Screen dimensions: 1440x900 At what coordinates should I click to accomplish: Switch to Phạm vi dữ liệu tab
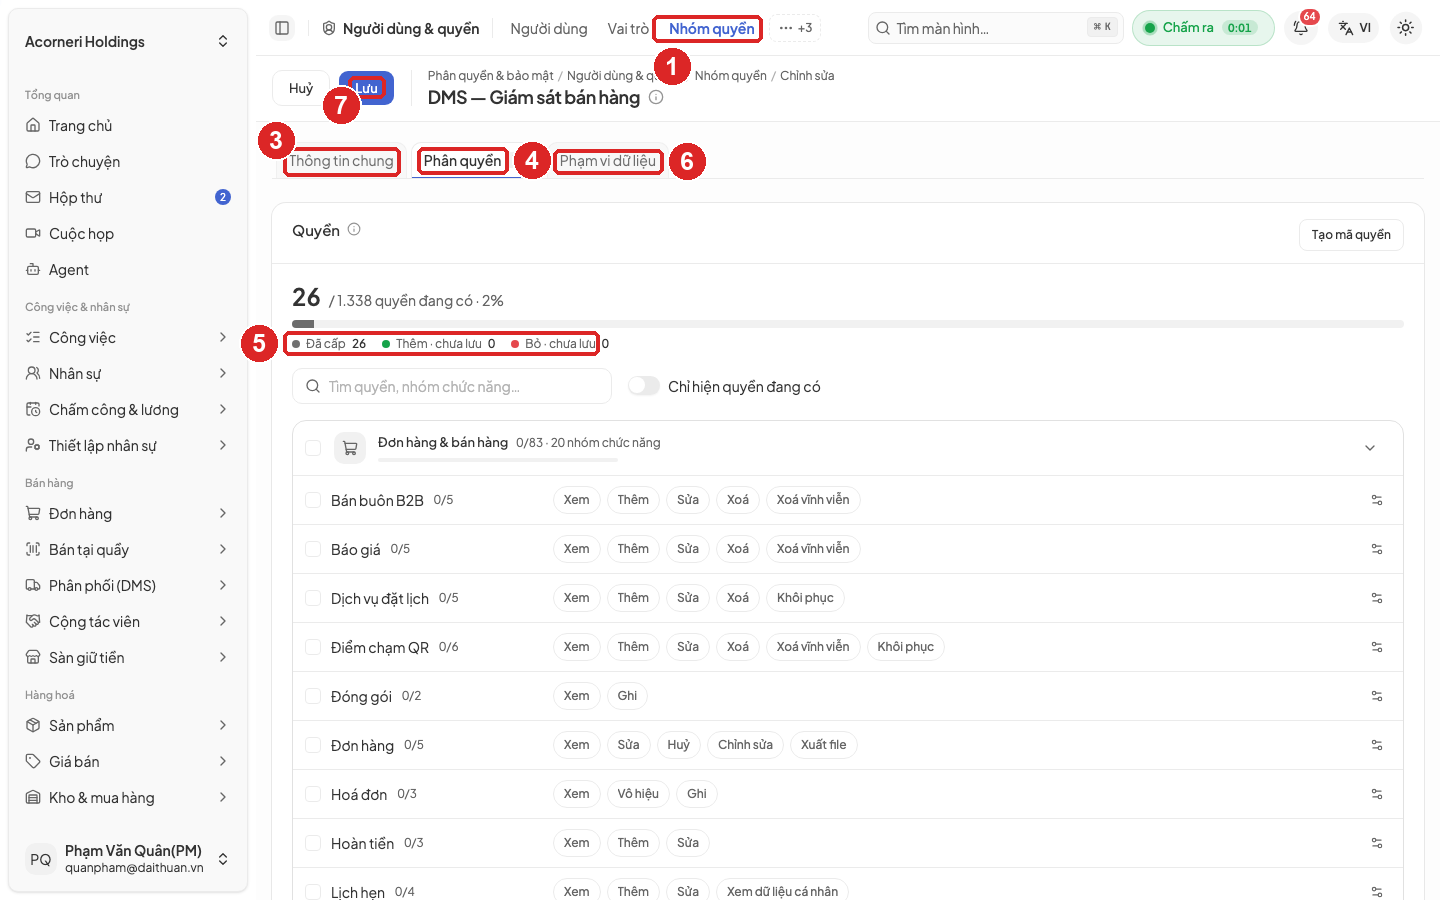tap(608, 161)
